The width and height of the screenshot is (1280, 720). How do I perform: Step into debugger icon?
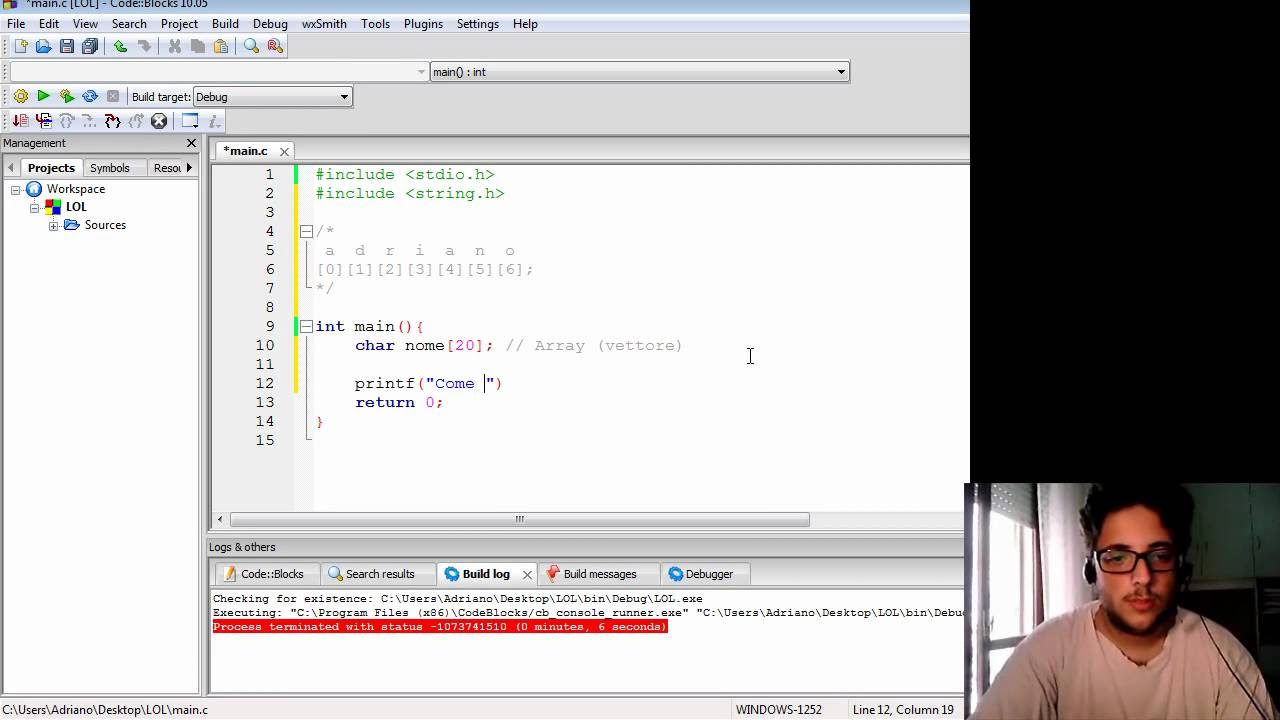(112, 121)
